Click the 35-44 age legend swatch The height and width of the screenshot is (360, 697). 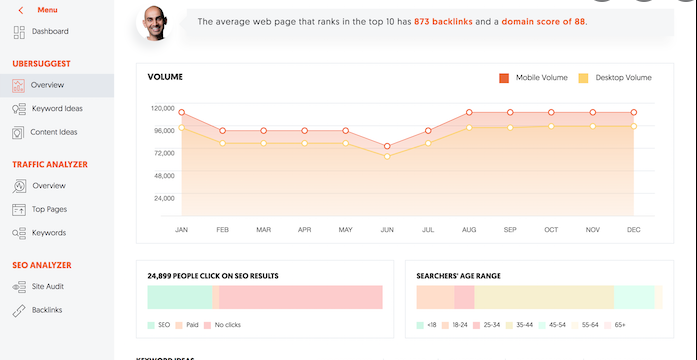point(509,325)
